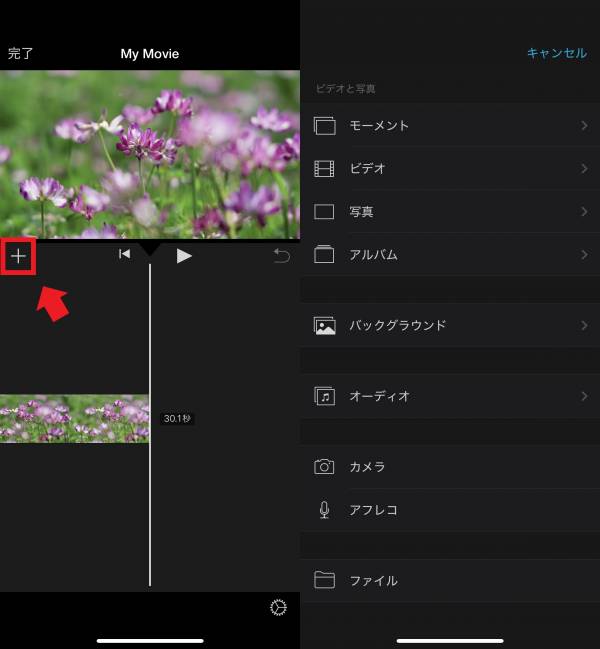Tap the plus add media icon
The height and width of the screenshot is (649, 600).
18,256
